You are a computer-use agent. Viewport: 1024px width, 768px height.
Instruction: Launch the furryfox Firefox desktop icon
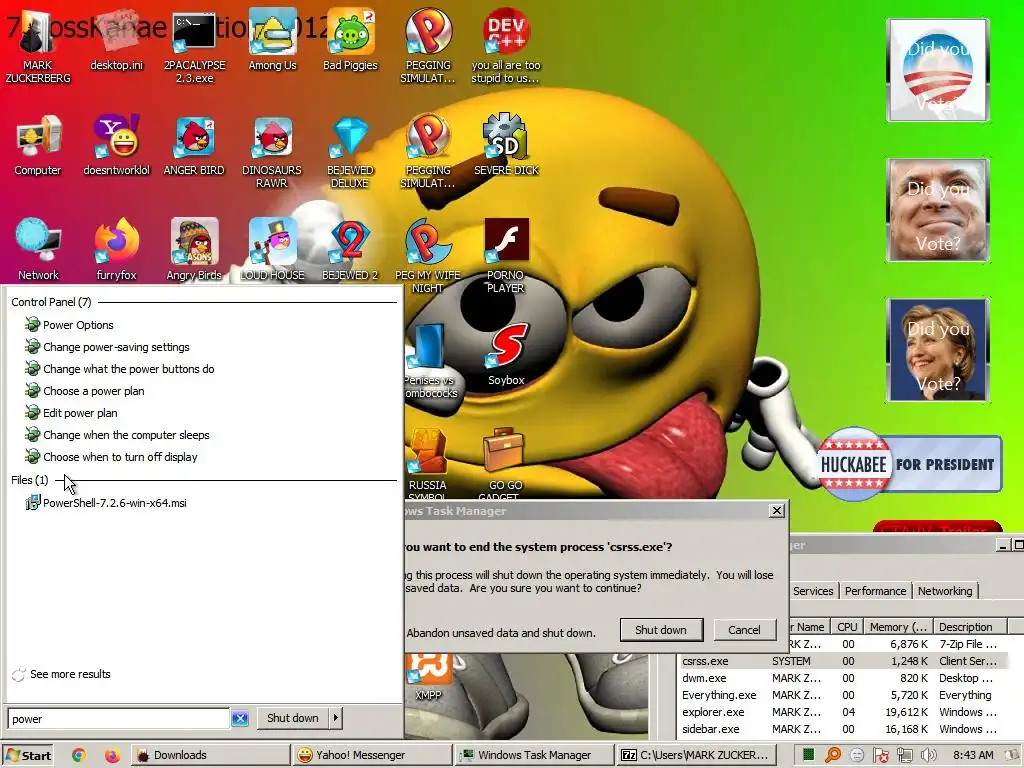116,249
